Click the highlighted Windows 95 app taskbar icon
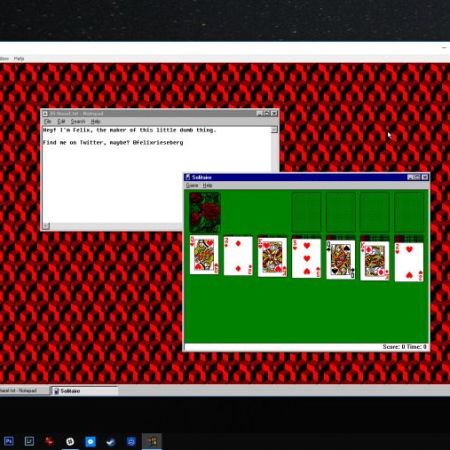This screenshot has width=450, height=450. click(x=152, y=442)
